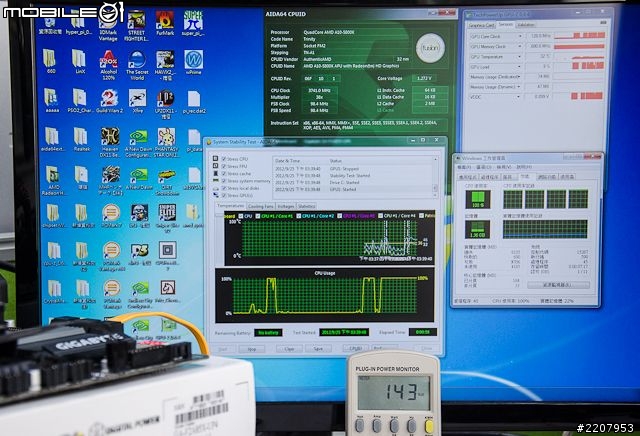Viewport: 640px width, 436px height.
Task: Open the 3DMark Vantage desktop shortcut
Action: coord(108,25)
